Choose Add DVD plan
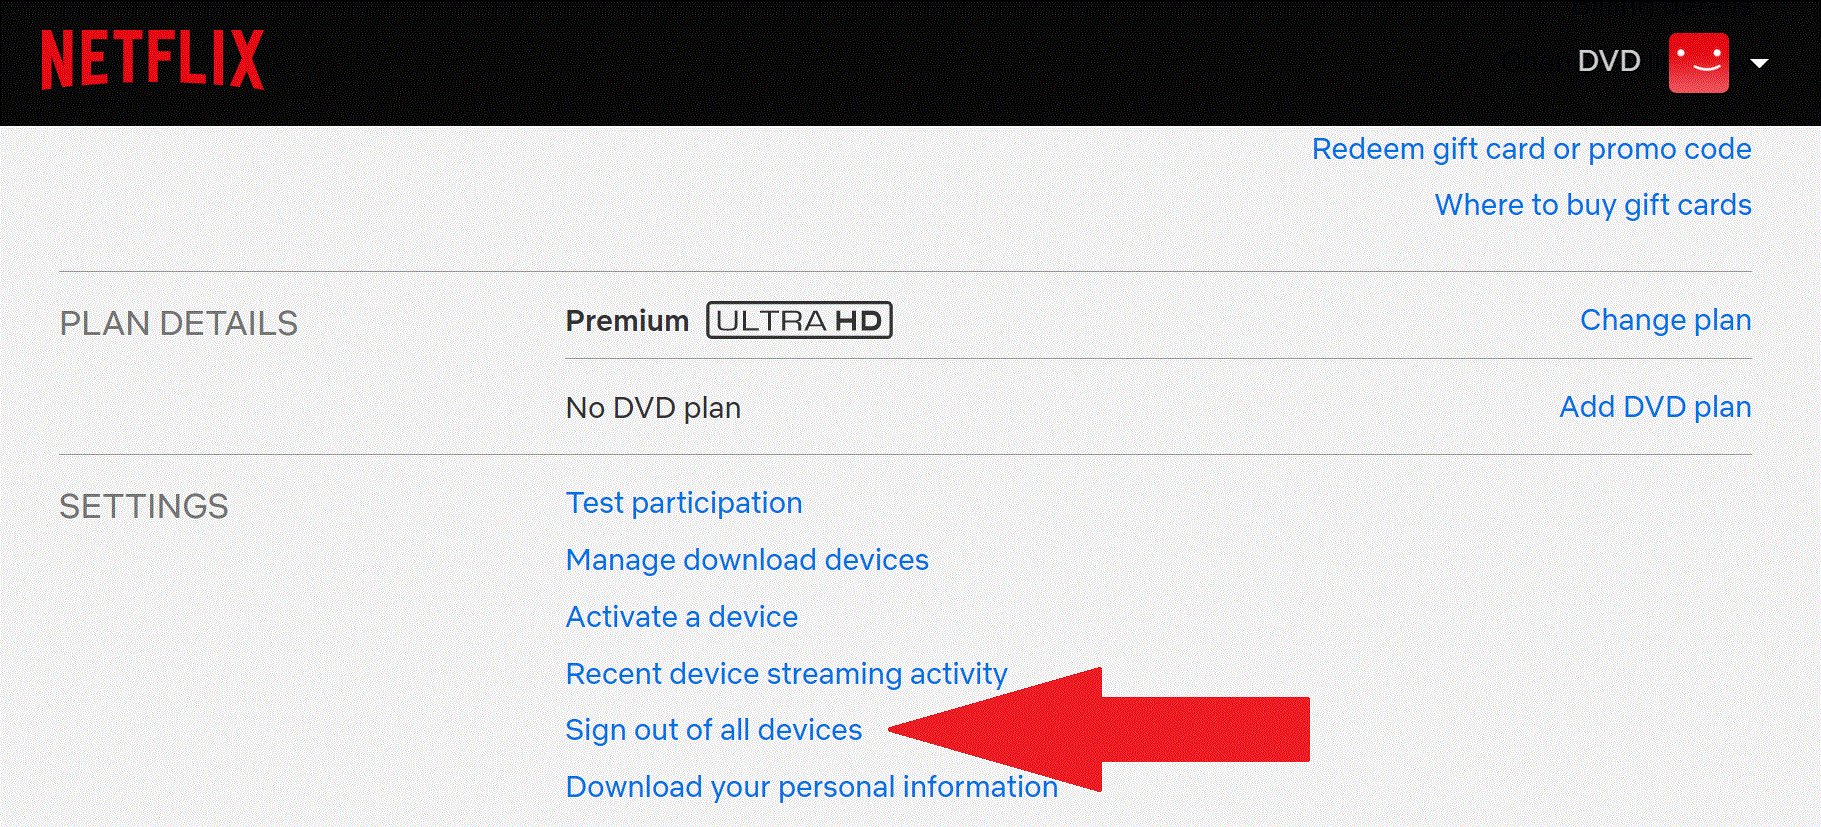Image resolution: width=1821 pixels, height=827 pixels. coord(1655,407)
